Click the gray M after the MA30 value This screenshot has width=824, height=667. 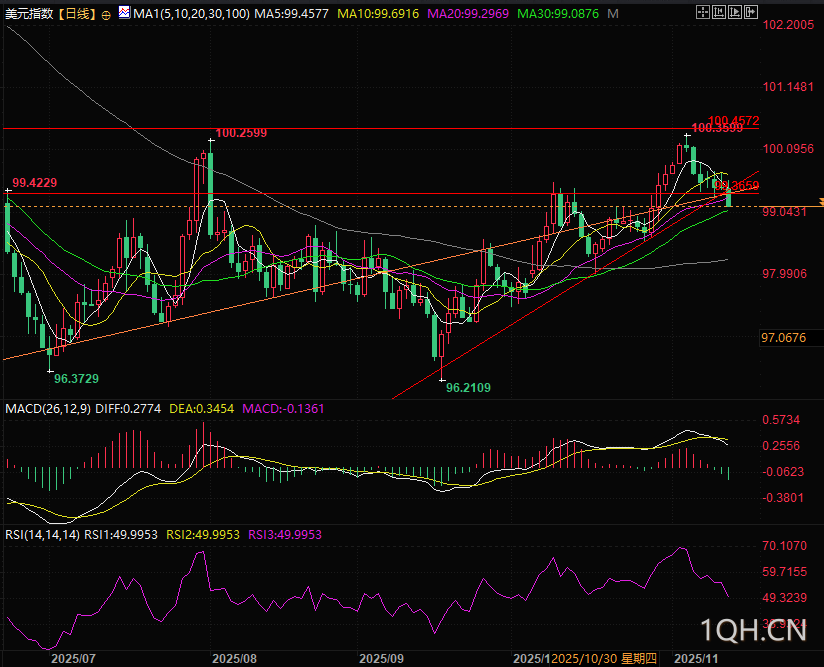point(612,15)
